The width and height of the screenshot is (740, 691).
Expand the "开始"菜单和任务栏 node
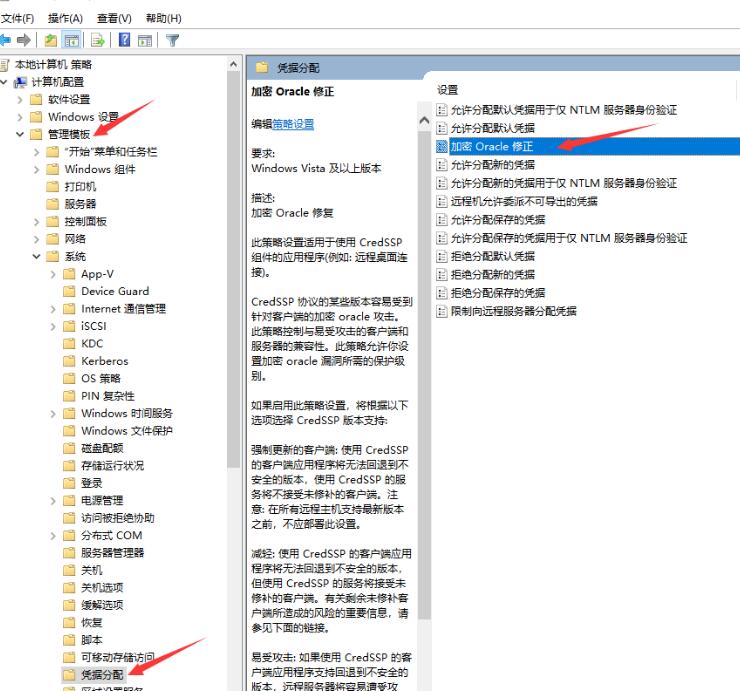click(x=36, y=152)
